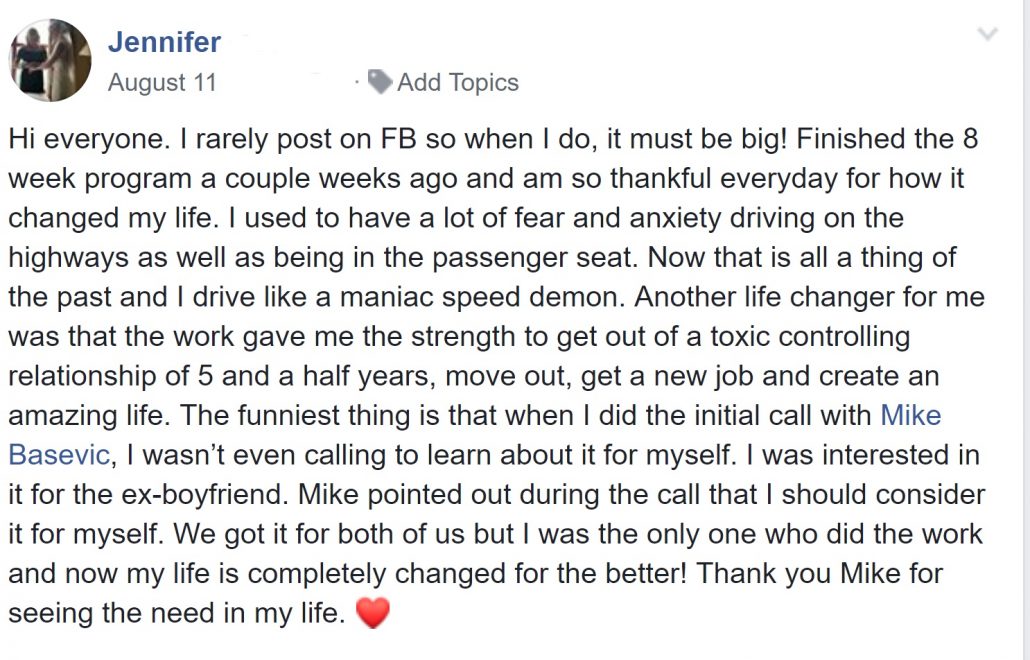Click the phrase "maniac speed demon"
1030x660 pixels.
[x=480, y=297]
